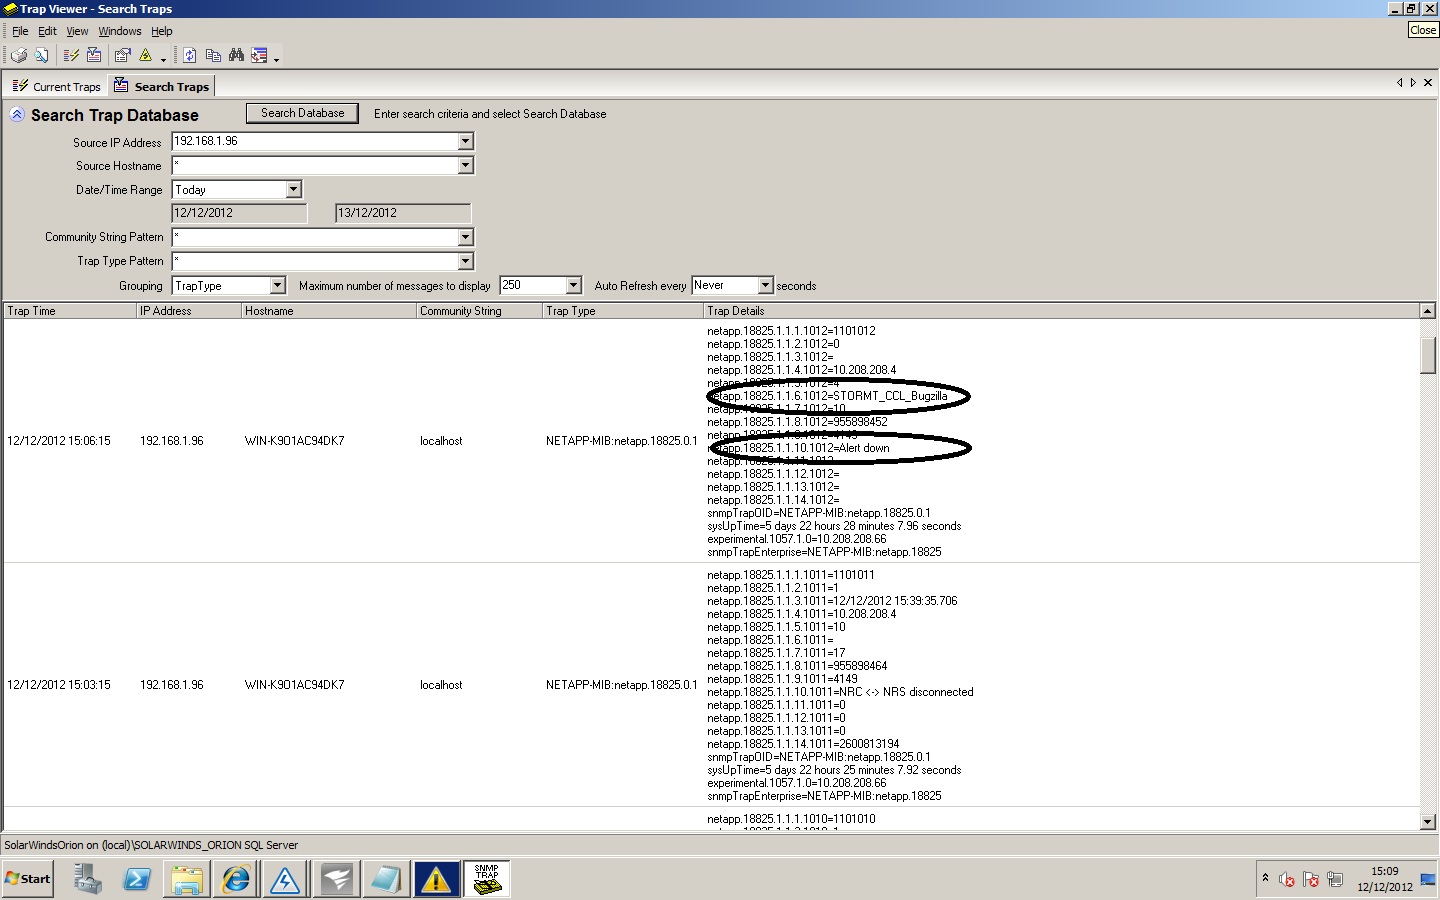Click the binoculars Find toolbar icon
The image size is (1440, 900).
(237, 55)
